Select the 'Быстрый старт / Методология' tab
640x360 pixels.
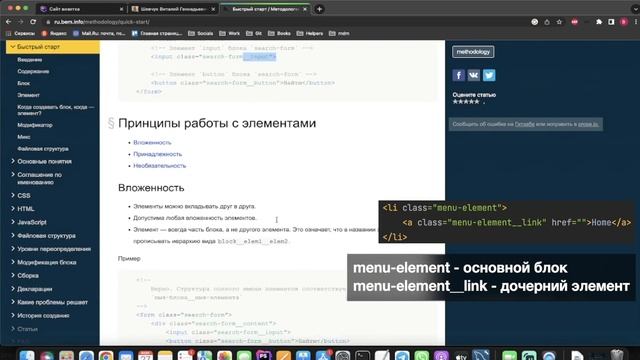[265, 9]
